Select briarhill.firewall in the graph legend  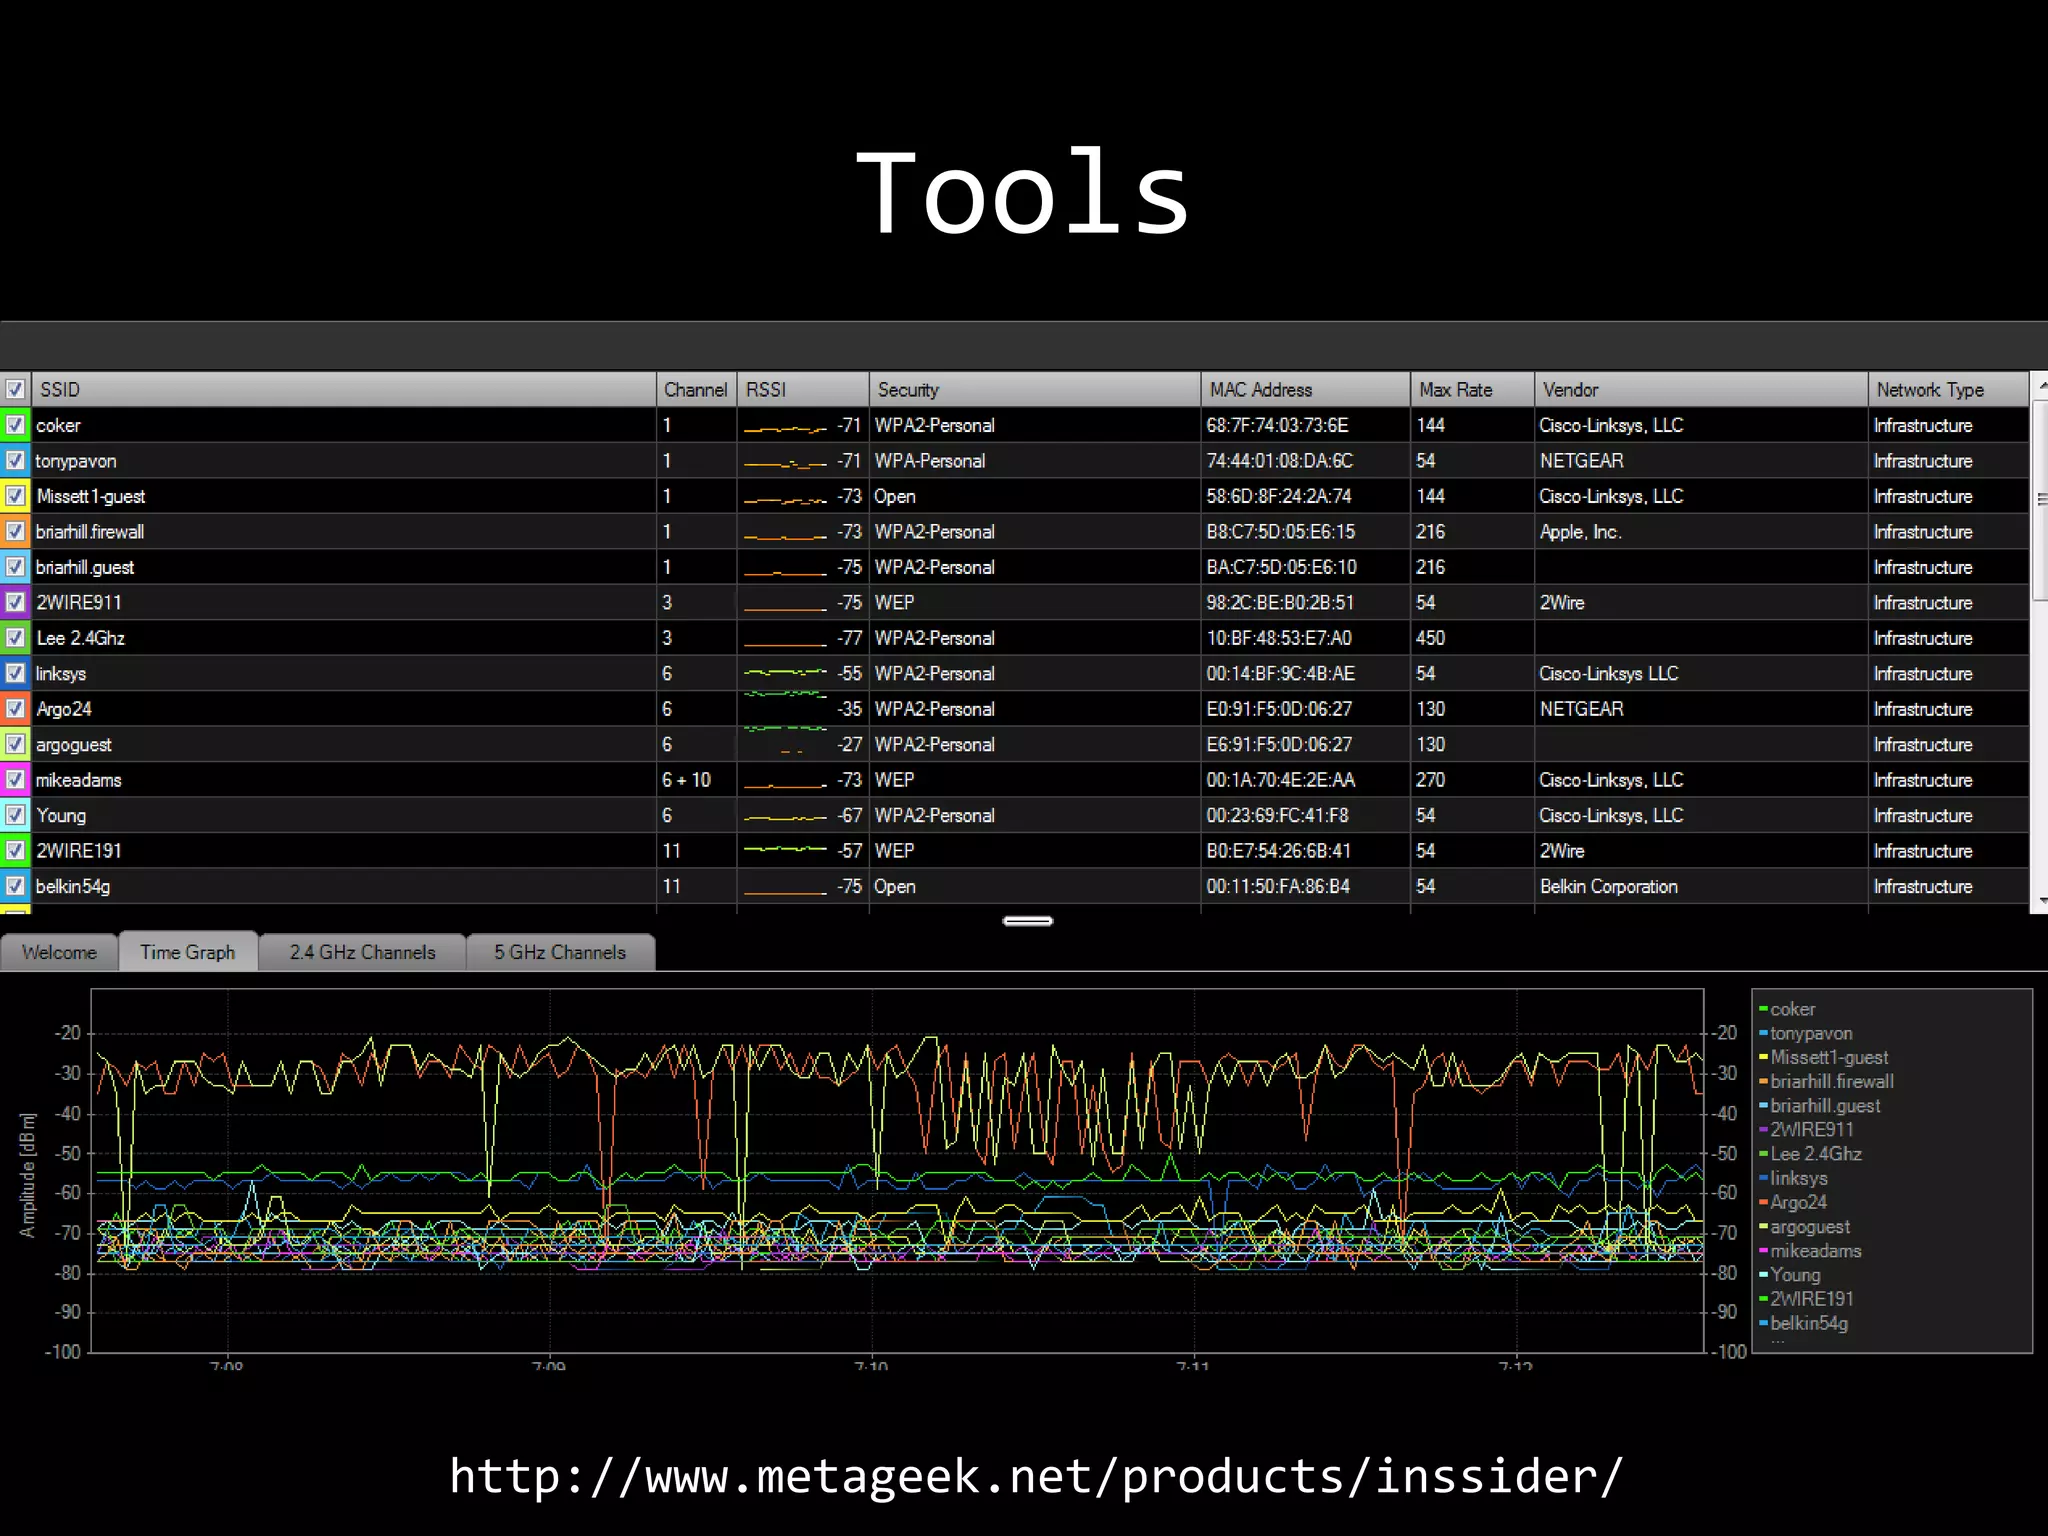tap(1827, 1081)
